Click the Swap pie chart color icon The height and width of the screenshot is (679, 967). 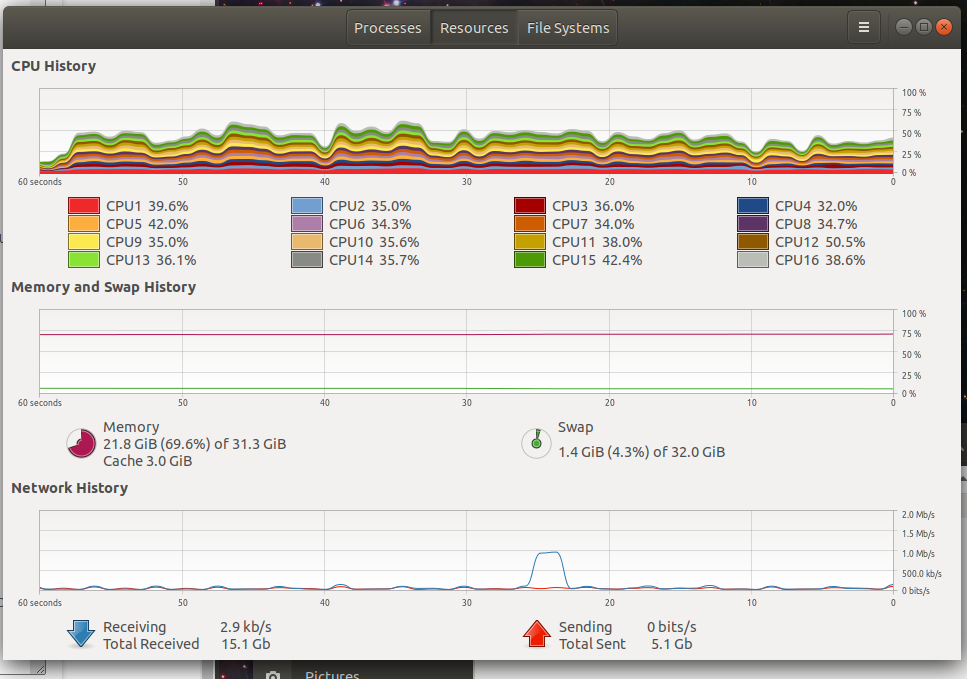point(537,443)
